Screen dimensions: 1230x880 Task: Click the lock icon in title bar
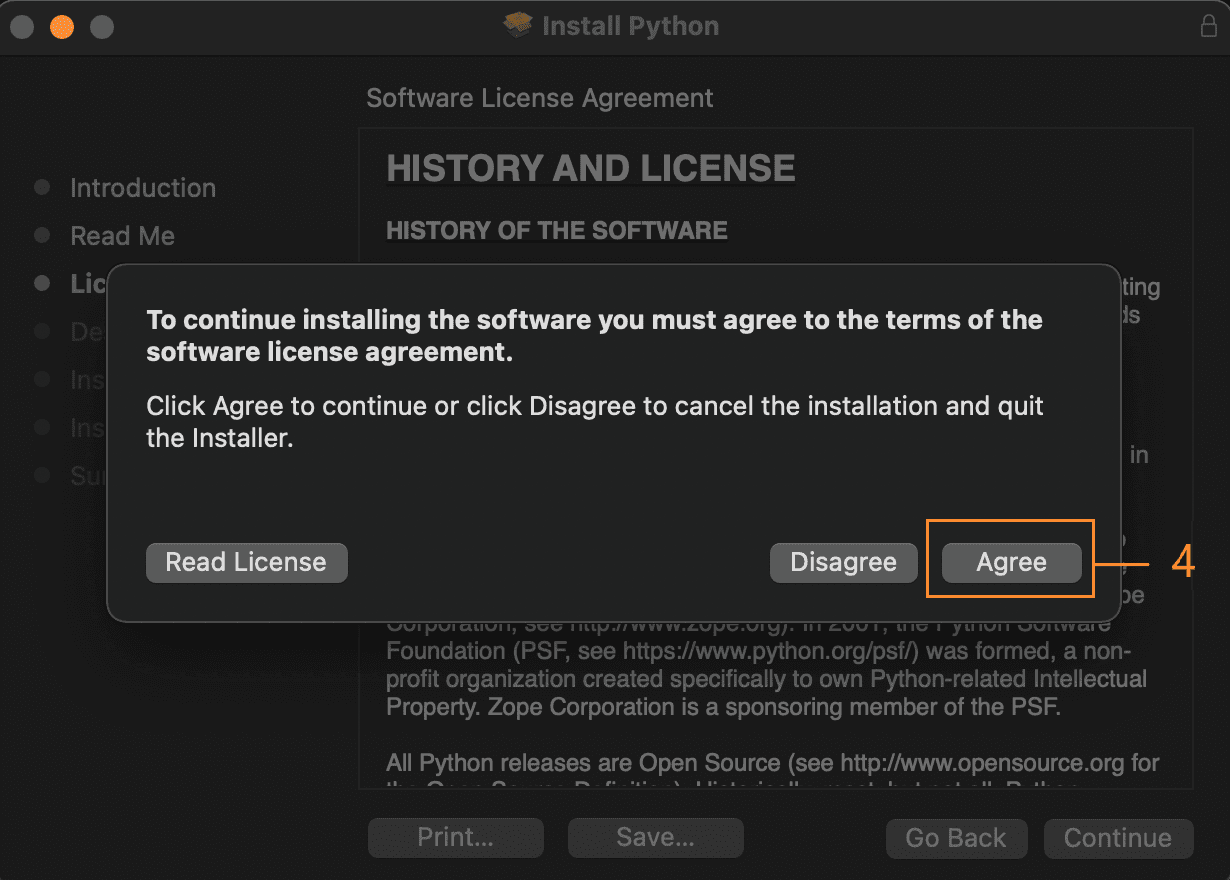(x=1208, y=27)
